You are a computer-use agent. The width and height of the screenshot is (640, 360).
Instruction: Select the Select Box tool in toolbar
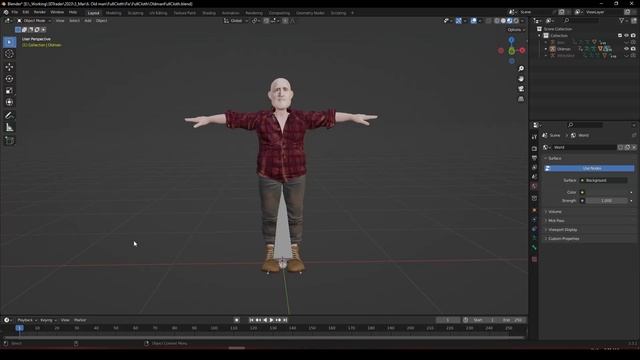tap(9, 42)
